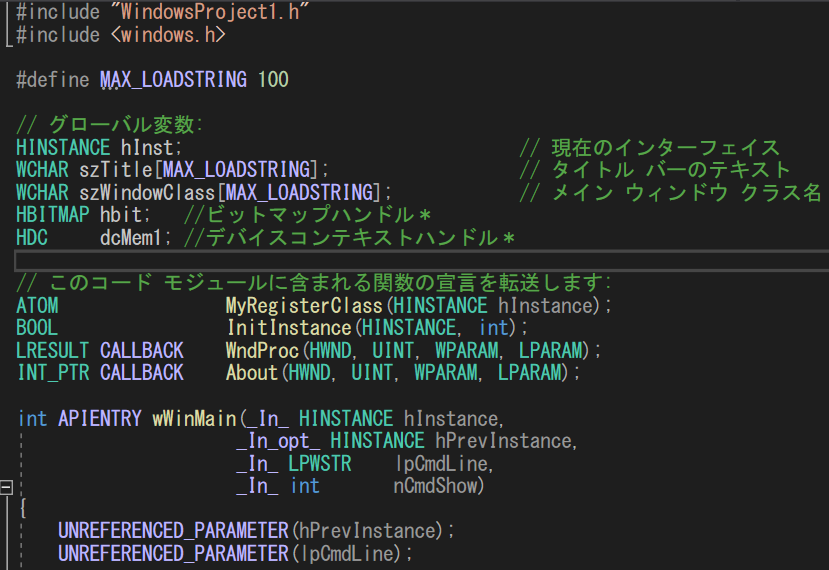Click the number 100 in the define
Viewport: 829px width, 570px height.
[273, 80]
